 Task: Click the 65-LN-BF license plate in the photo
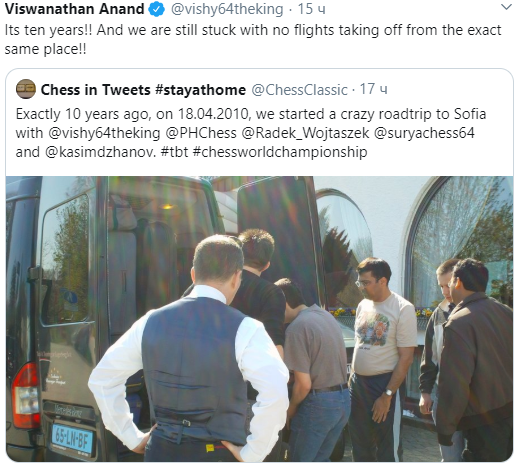(72, 440)
